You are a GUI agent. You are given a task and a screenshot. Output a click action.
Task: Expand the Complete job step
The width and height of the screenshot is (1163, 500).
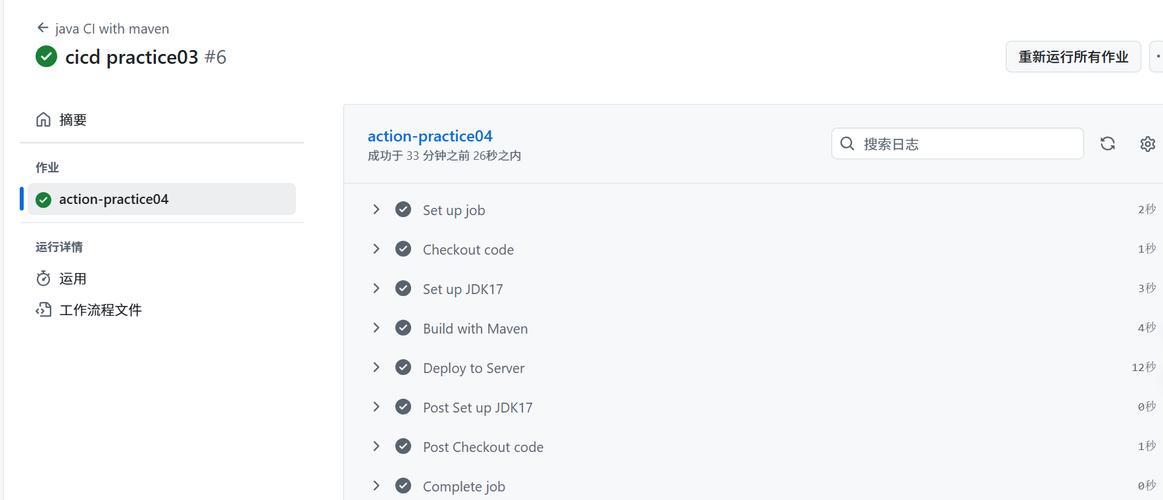click(x=376, y=486)
